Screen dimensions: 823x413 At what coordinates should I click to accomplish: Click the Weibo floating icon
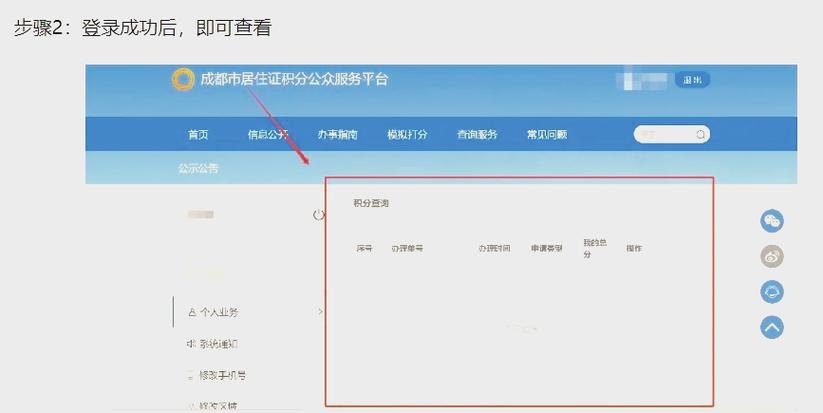point(772,257)
